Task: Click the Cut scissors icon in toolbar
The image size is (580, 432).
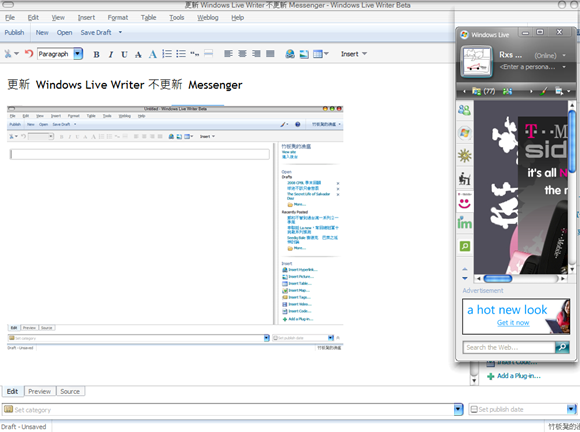Action: coord(7,54)
